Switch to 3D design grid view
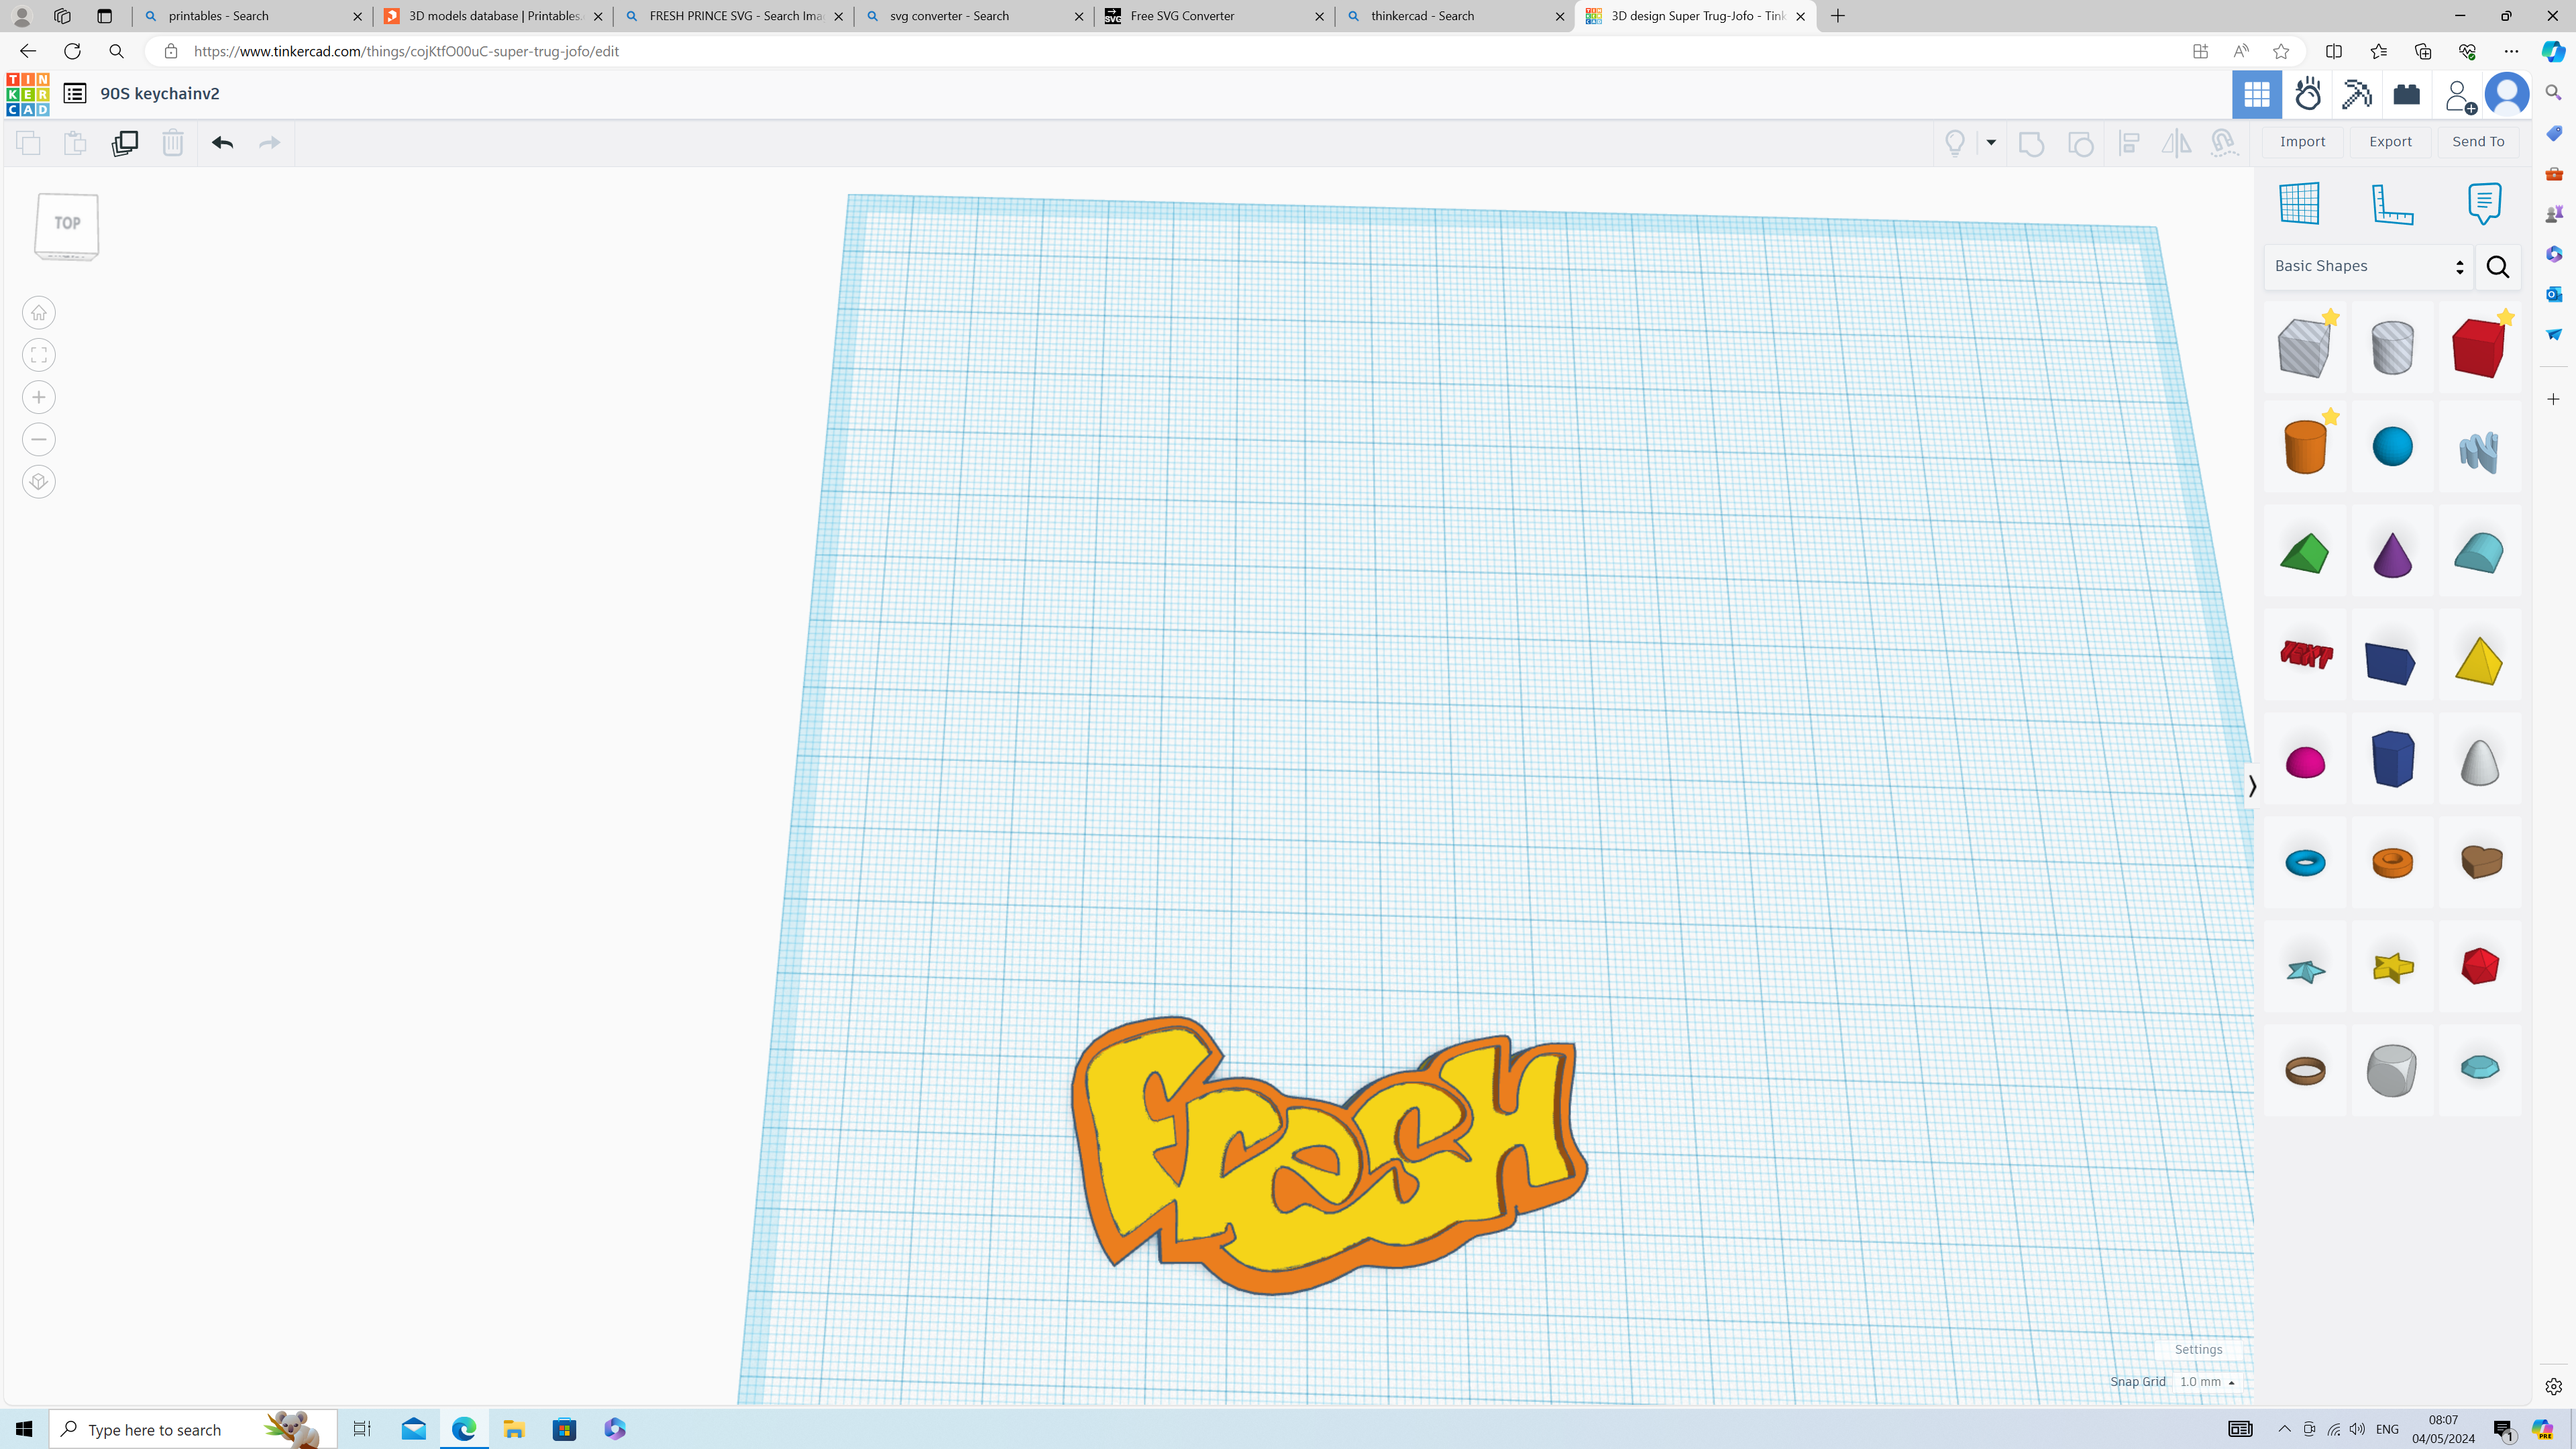 tap(2257, 94)
